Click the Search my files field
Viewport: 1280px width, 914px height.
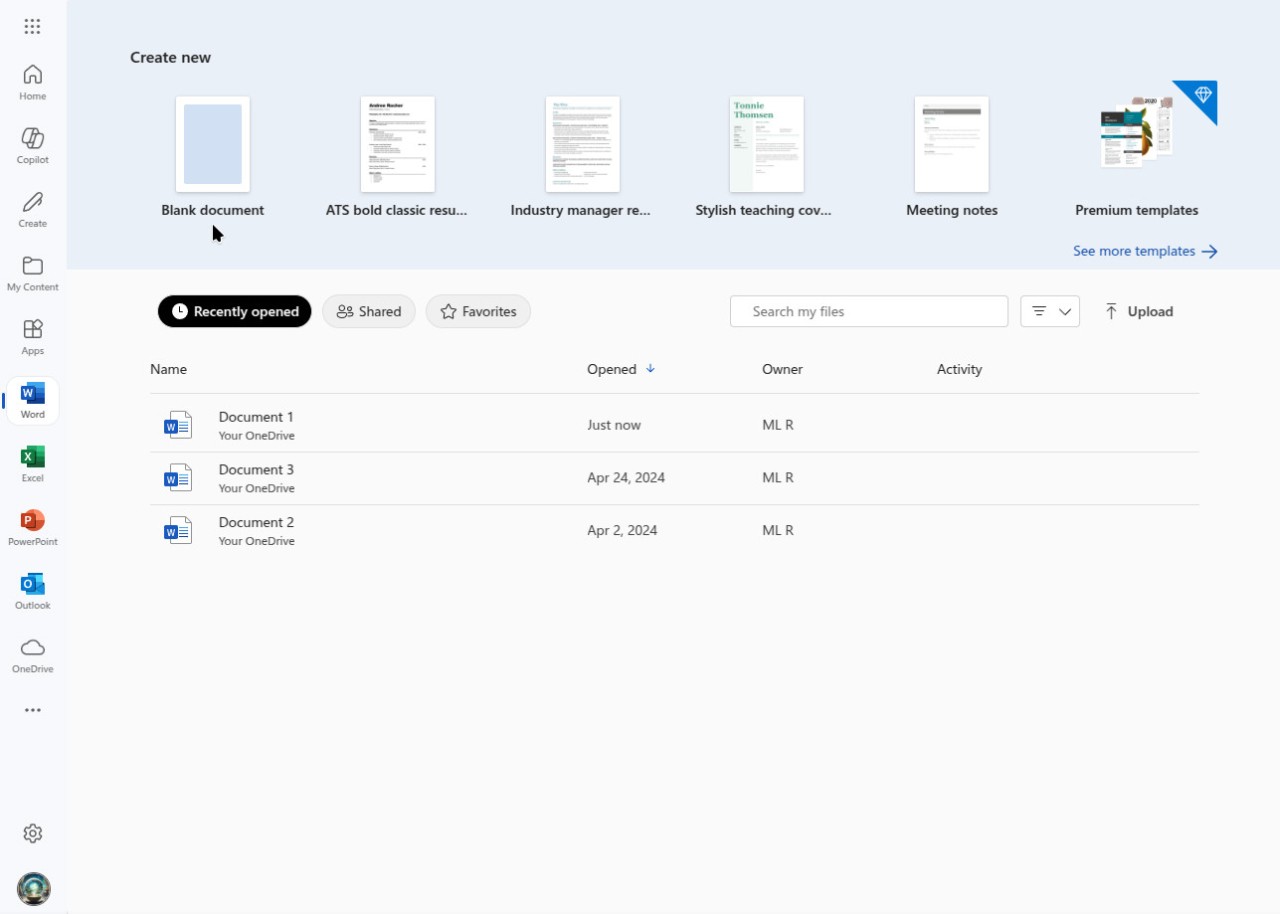[868, 311]
